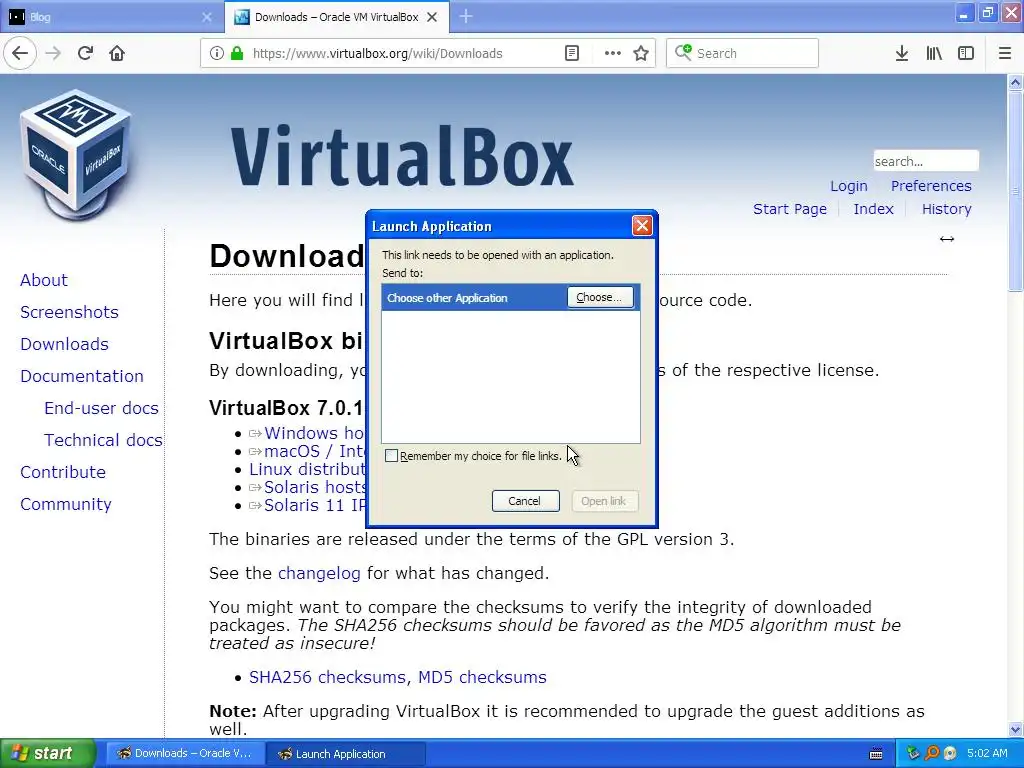Click the first system tray icon
This screenshot has width=1024, height=768.
coord(913,754)
